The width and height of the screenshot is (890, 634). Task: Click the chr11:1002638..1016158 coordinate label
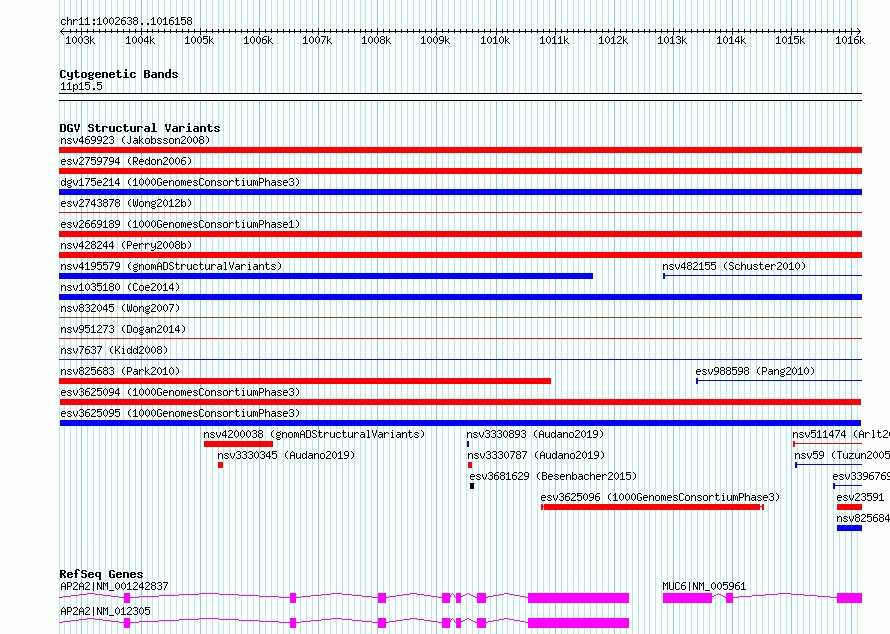(x=126, y=21)
